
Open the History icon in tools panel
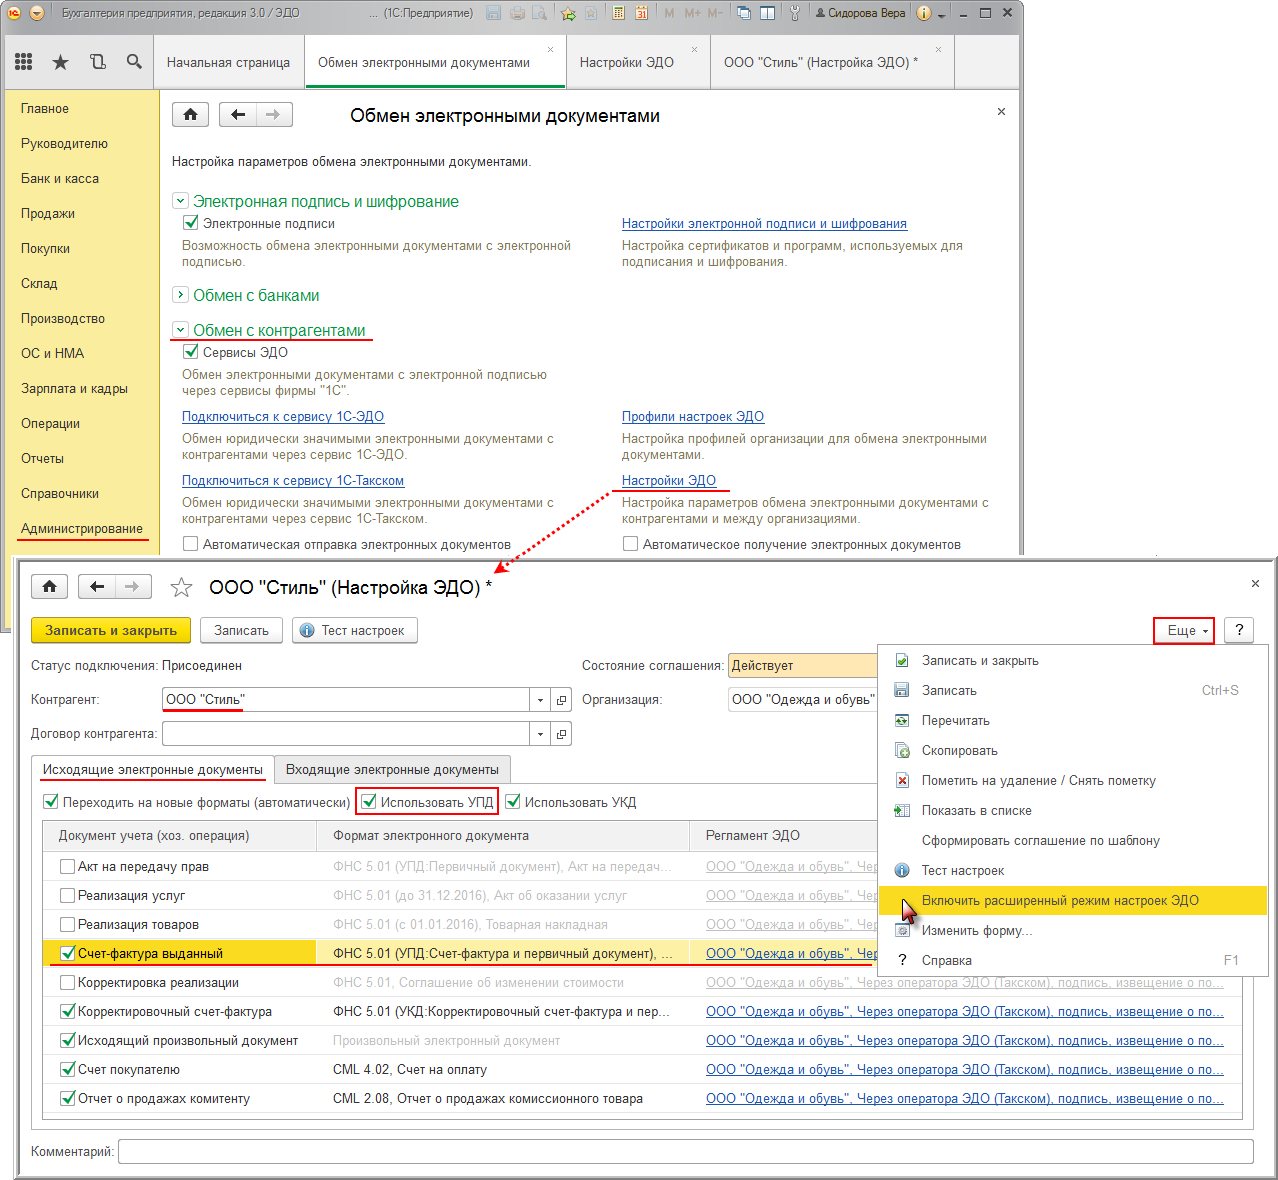[98, 62]
